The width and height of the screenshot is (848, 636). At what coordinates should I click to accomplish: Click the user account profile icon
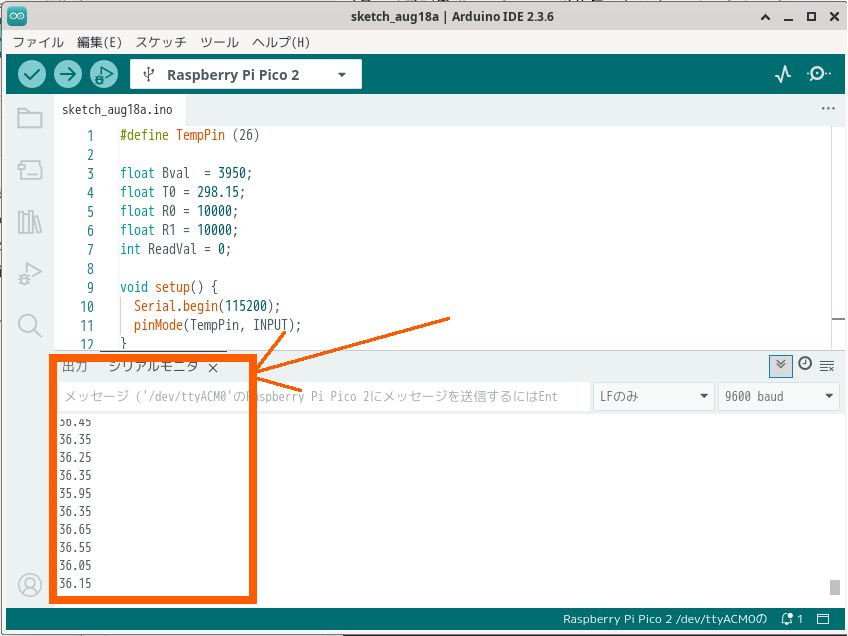pyautogui.click(x=30, y=585)
